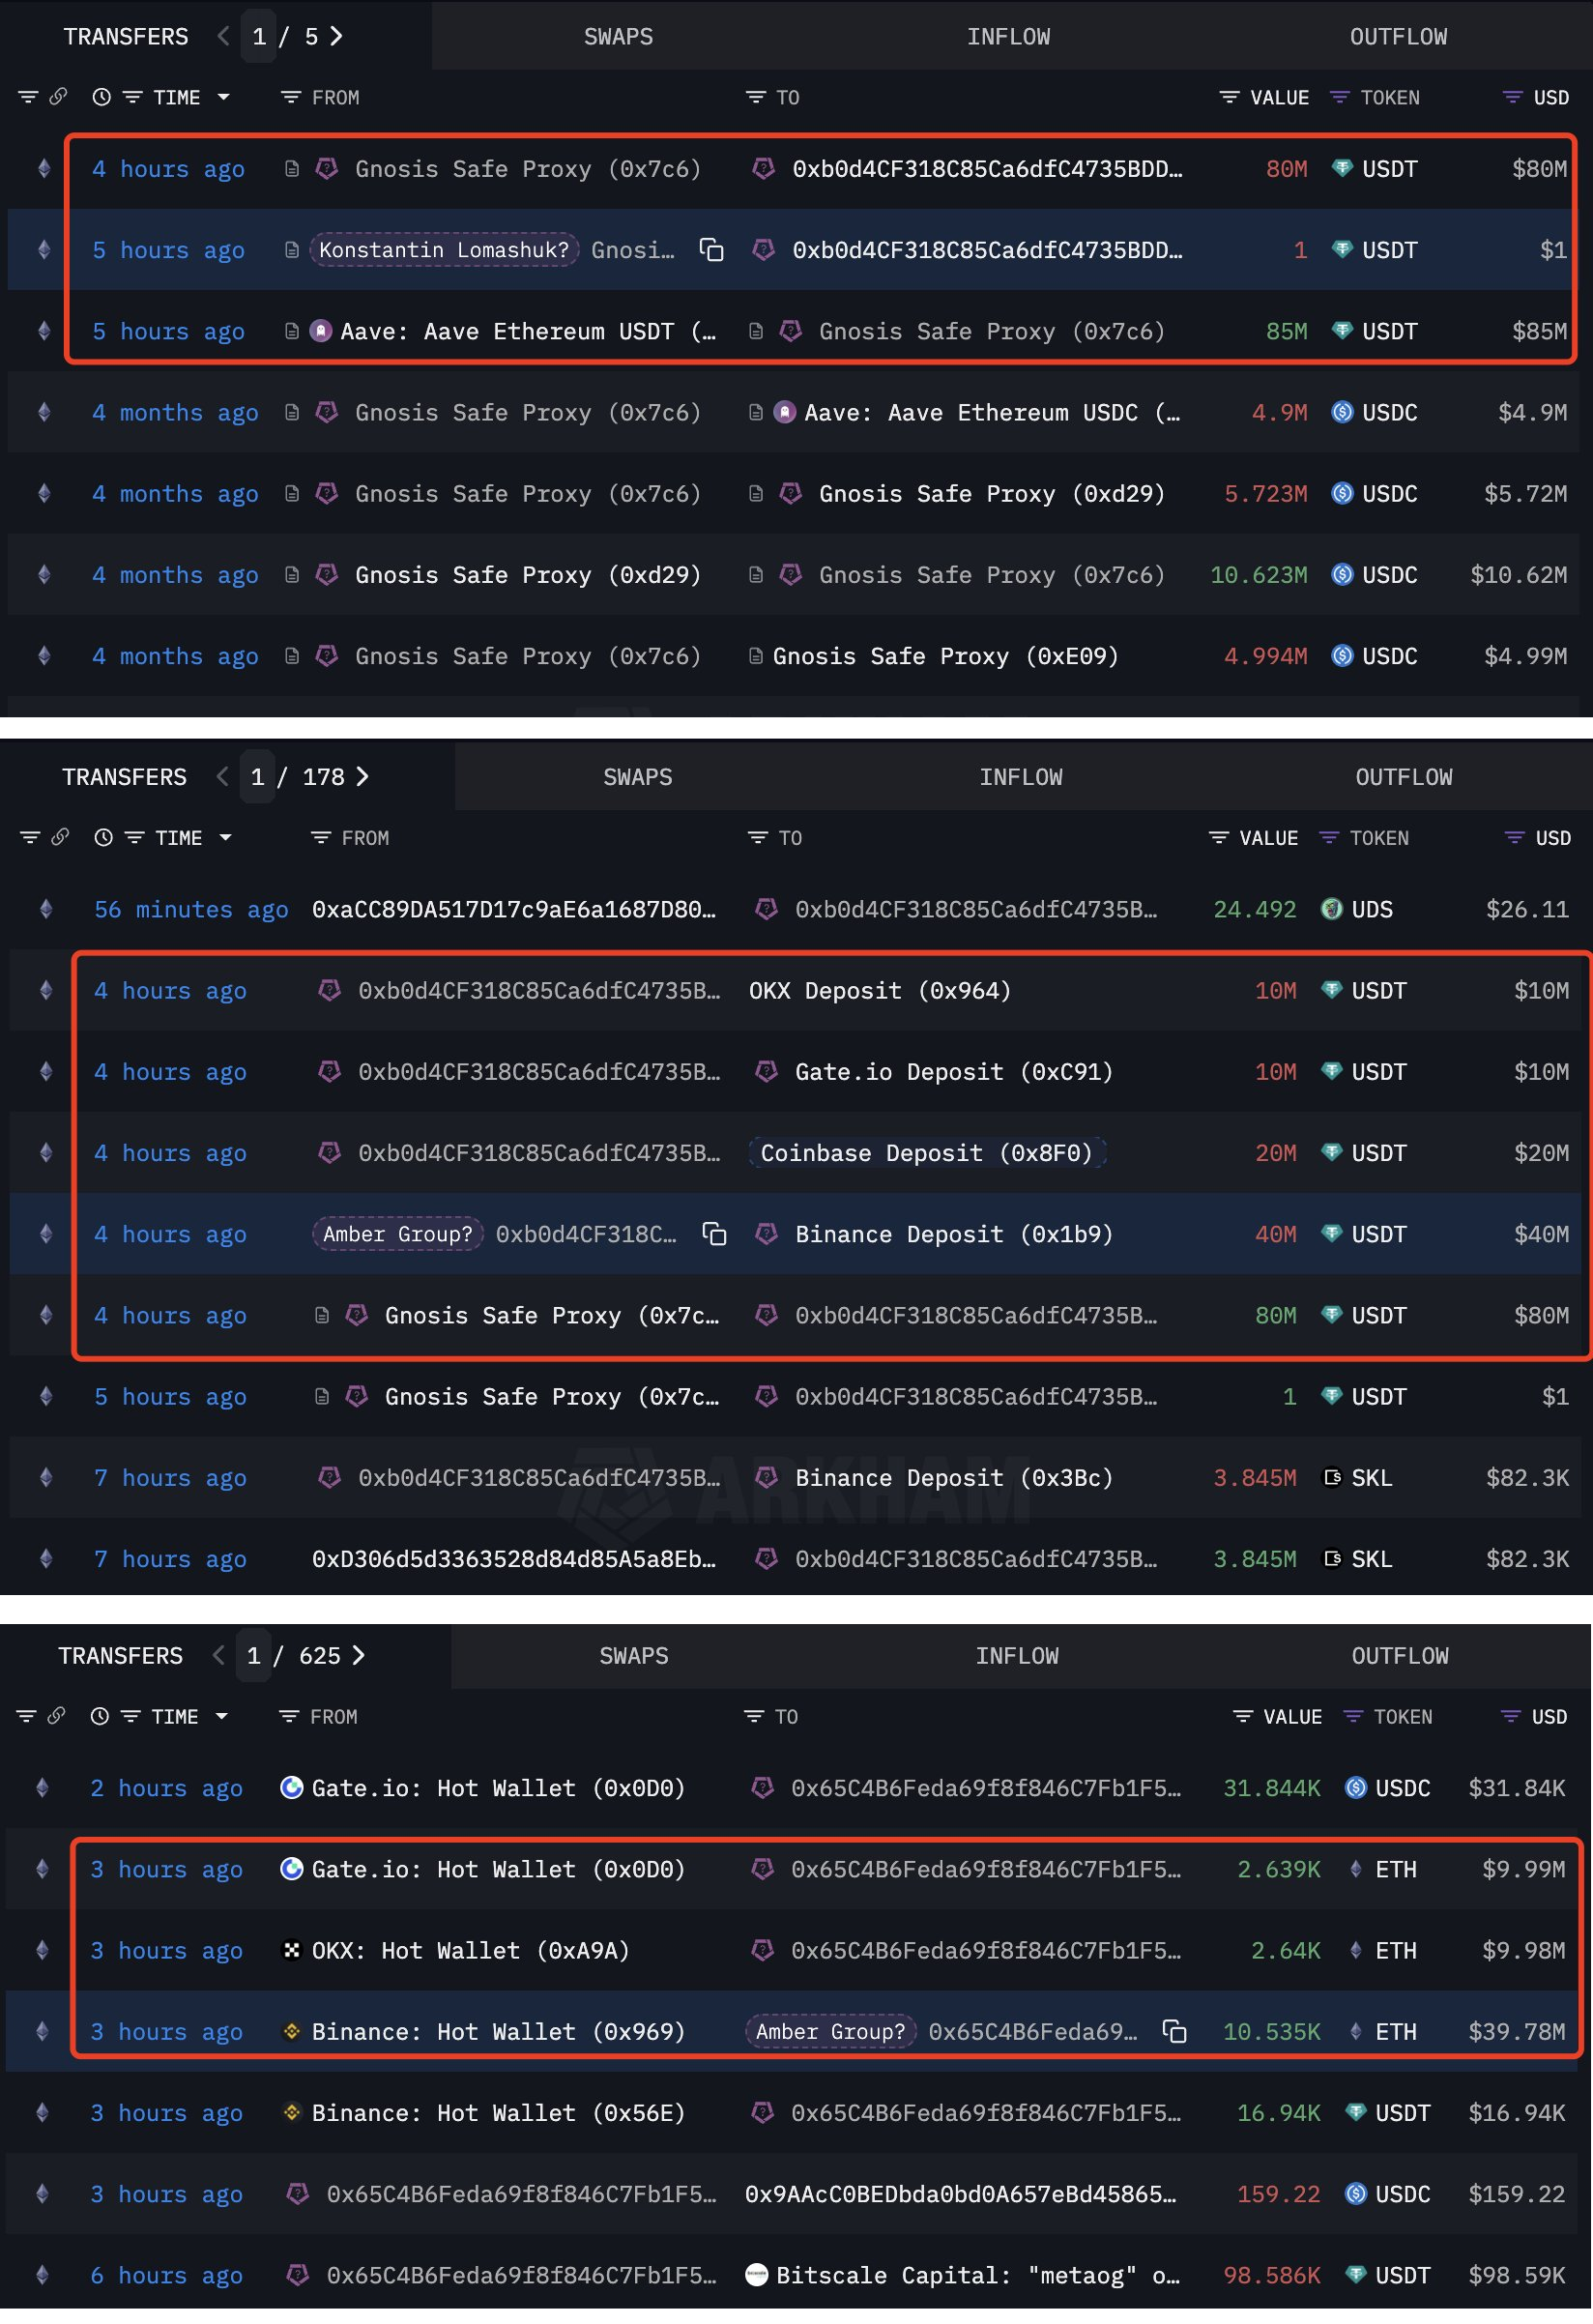The image size is (1593, 2324).
Task: Switch to the SWAPS tab in the 178-page panel
Action: point(637,777)
